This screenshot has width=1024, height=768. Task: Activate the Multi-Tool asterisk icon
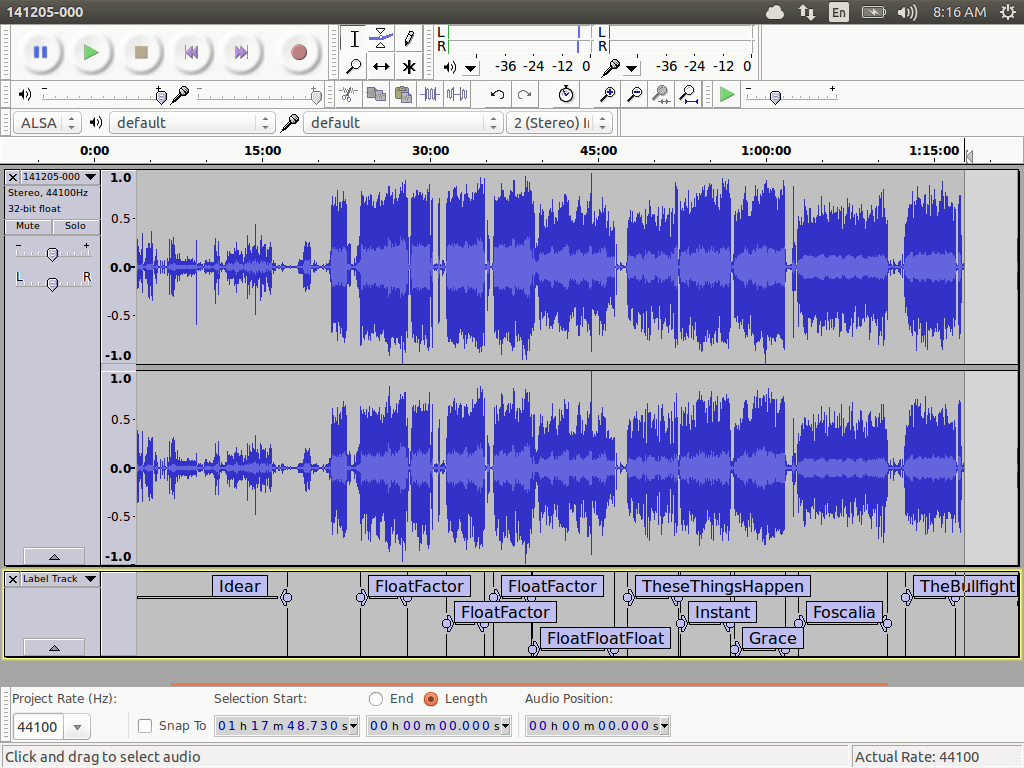pyautogui.click(x=409, y=67)
